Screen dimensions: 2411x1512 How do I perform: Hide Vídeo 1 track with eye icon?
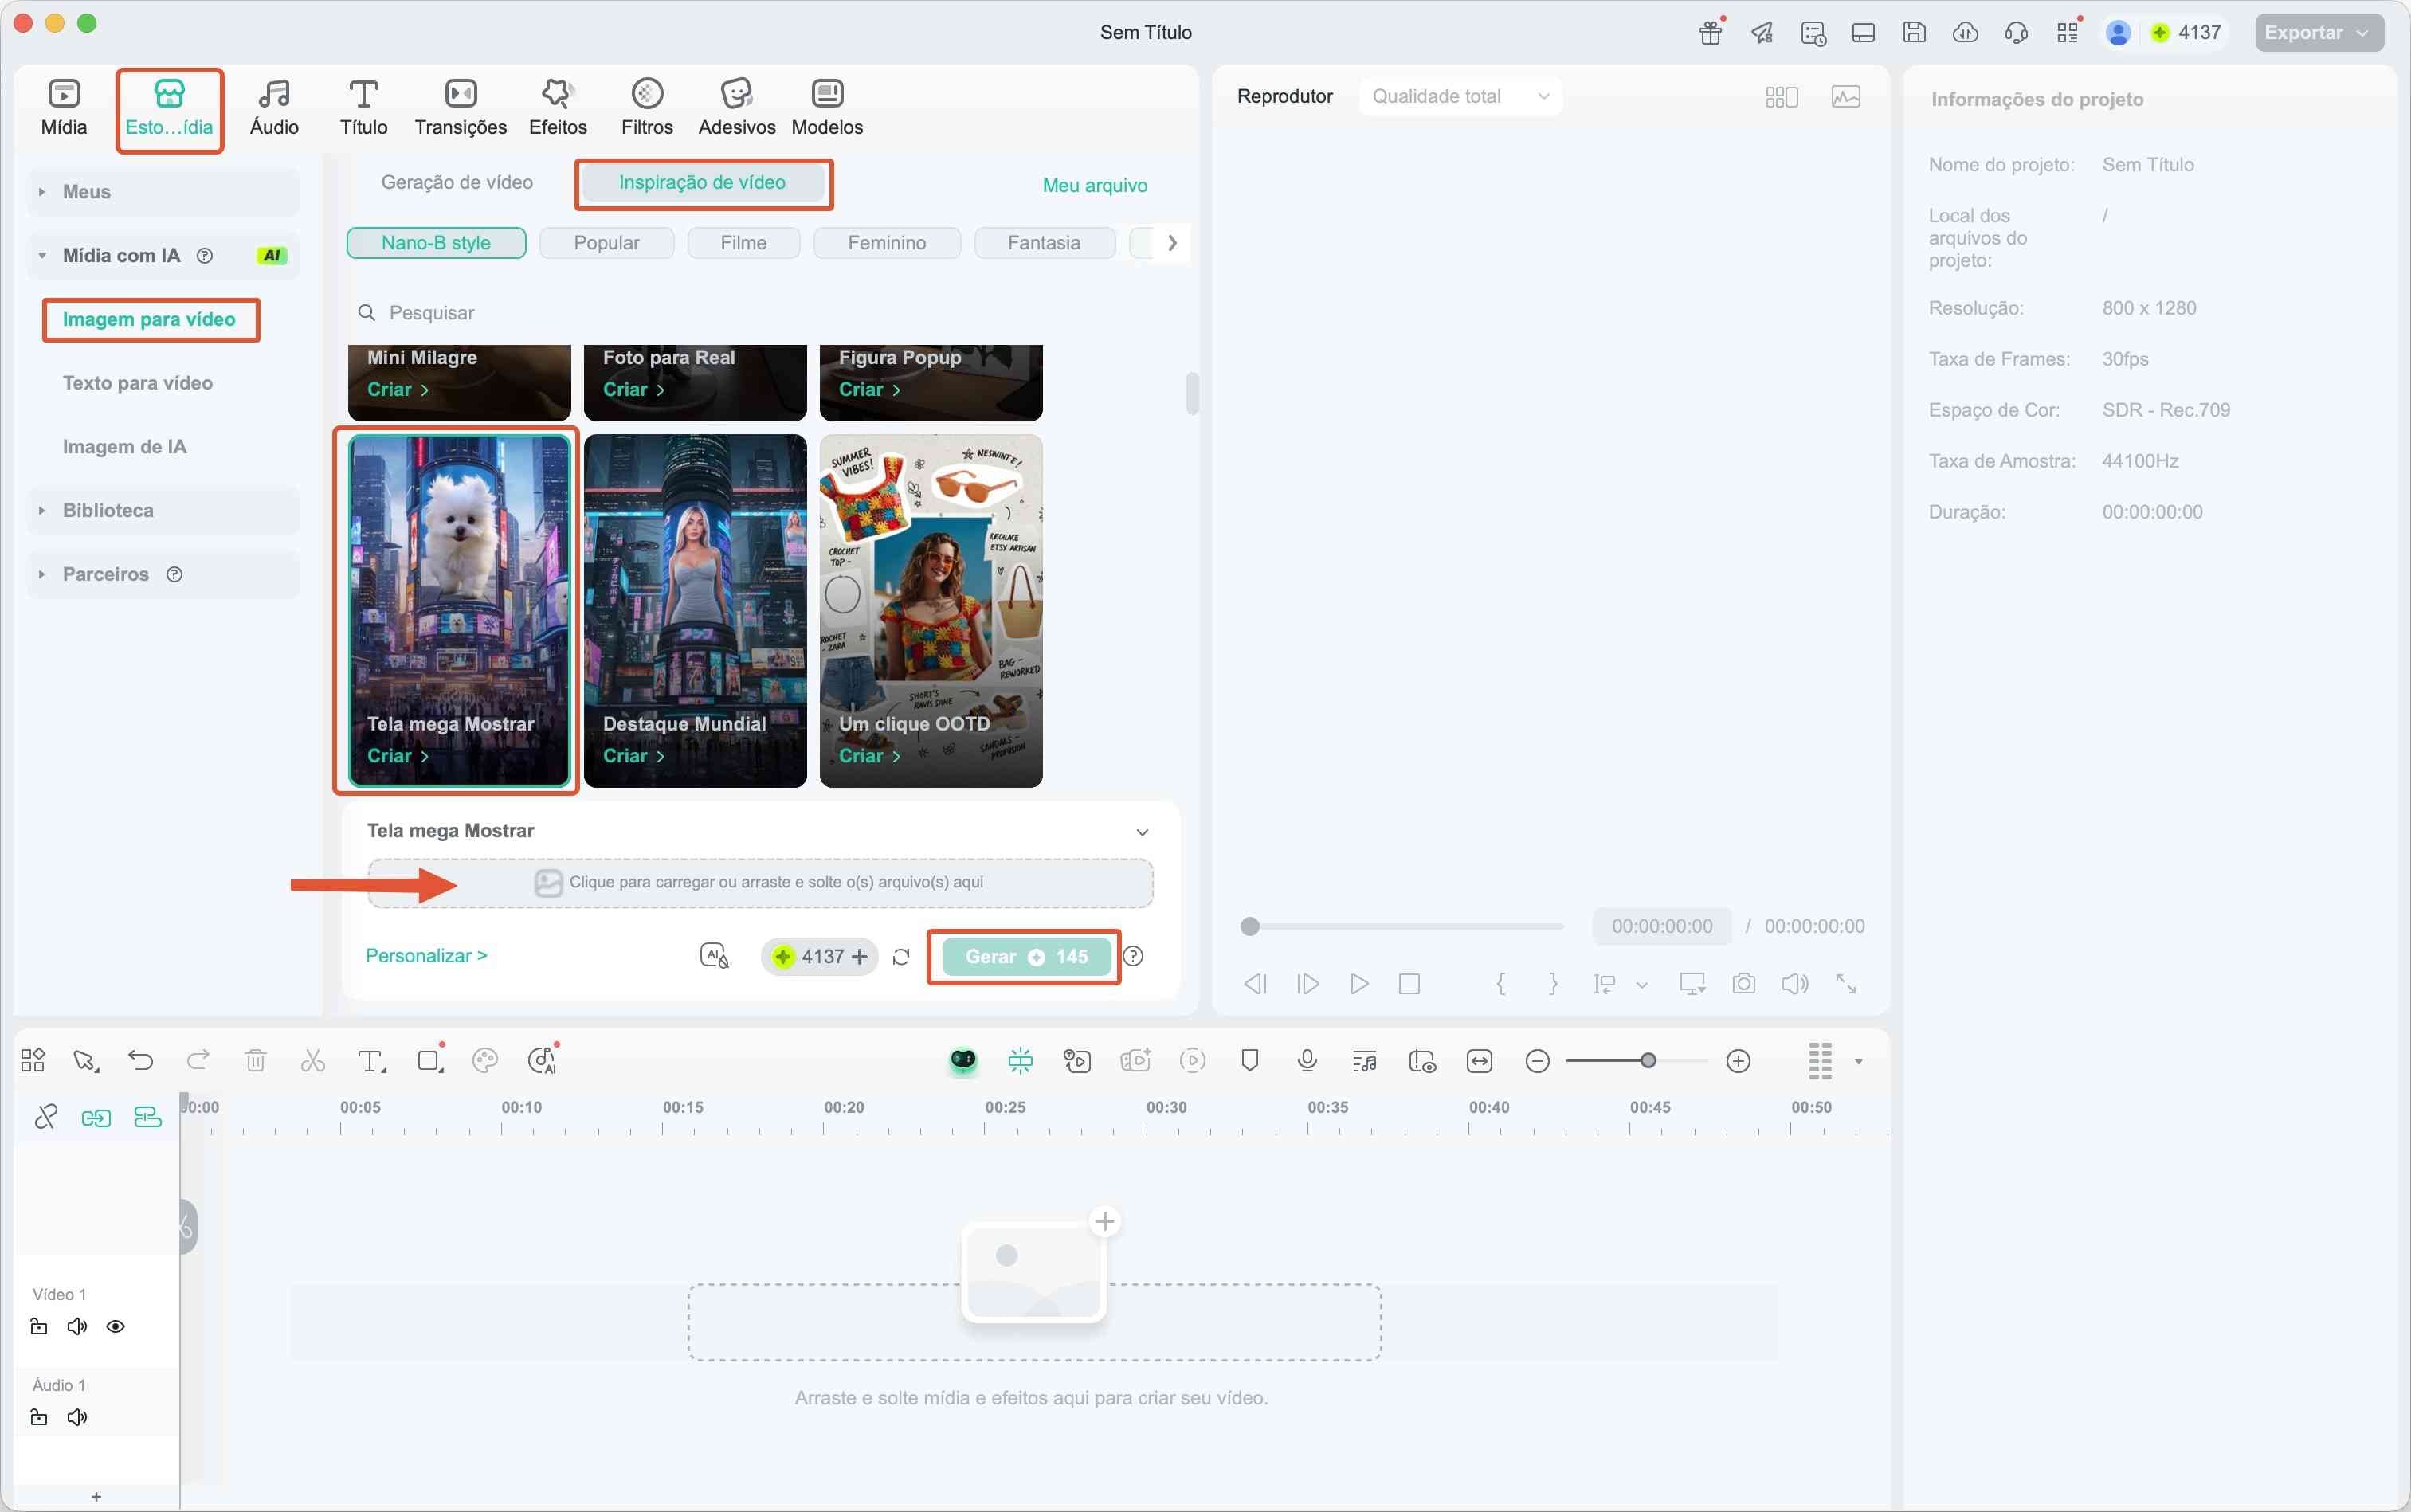pos(116,1327)
